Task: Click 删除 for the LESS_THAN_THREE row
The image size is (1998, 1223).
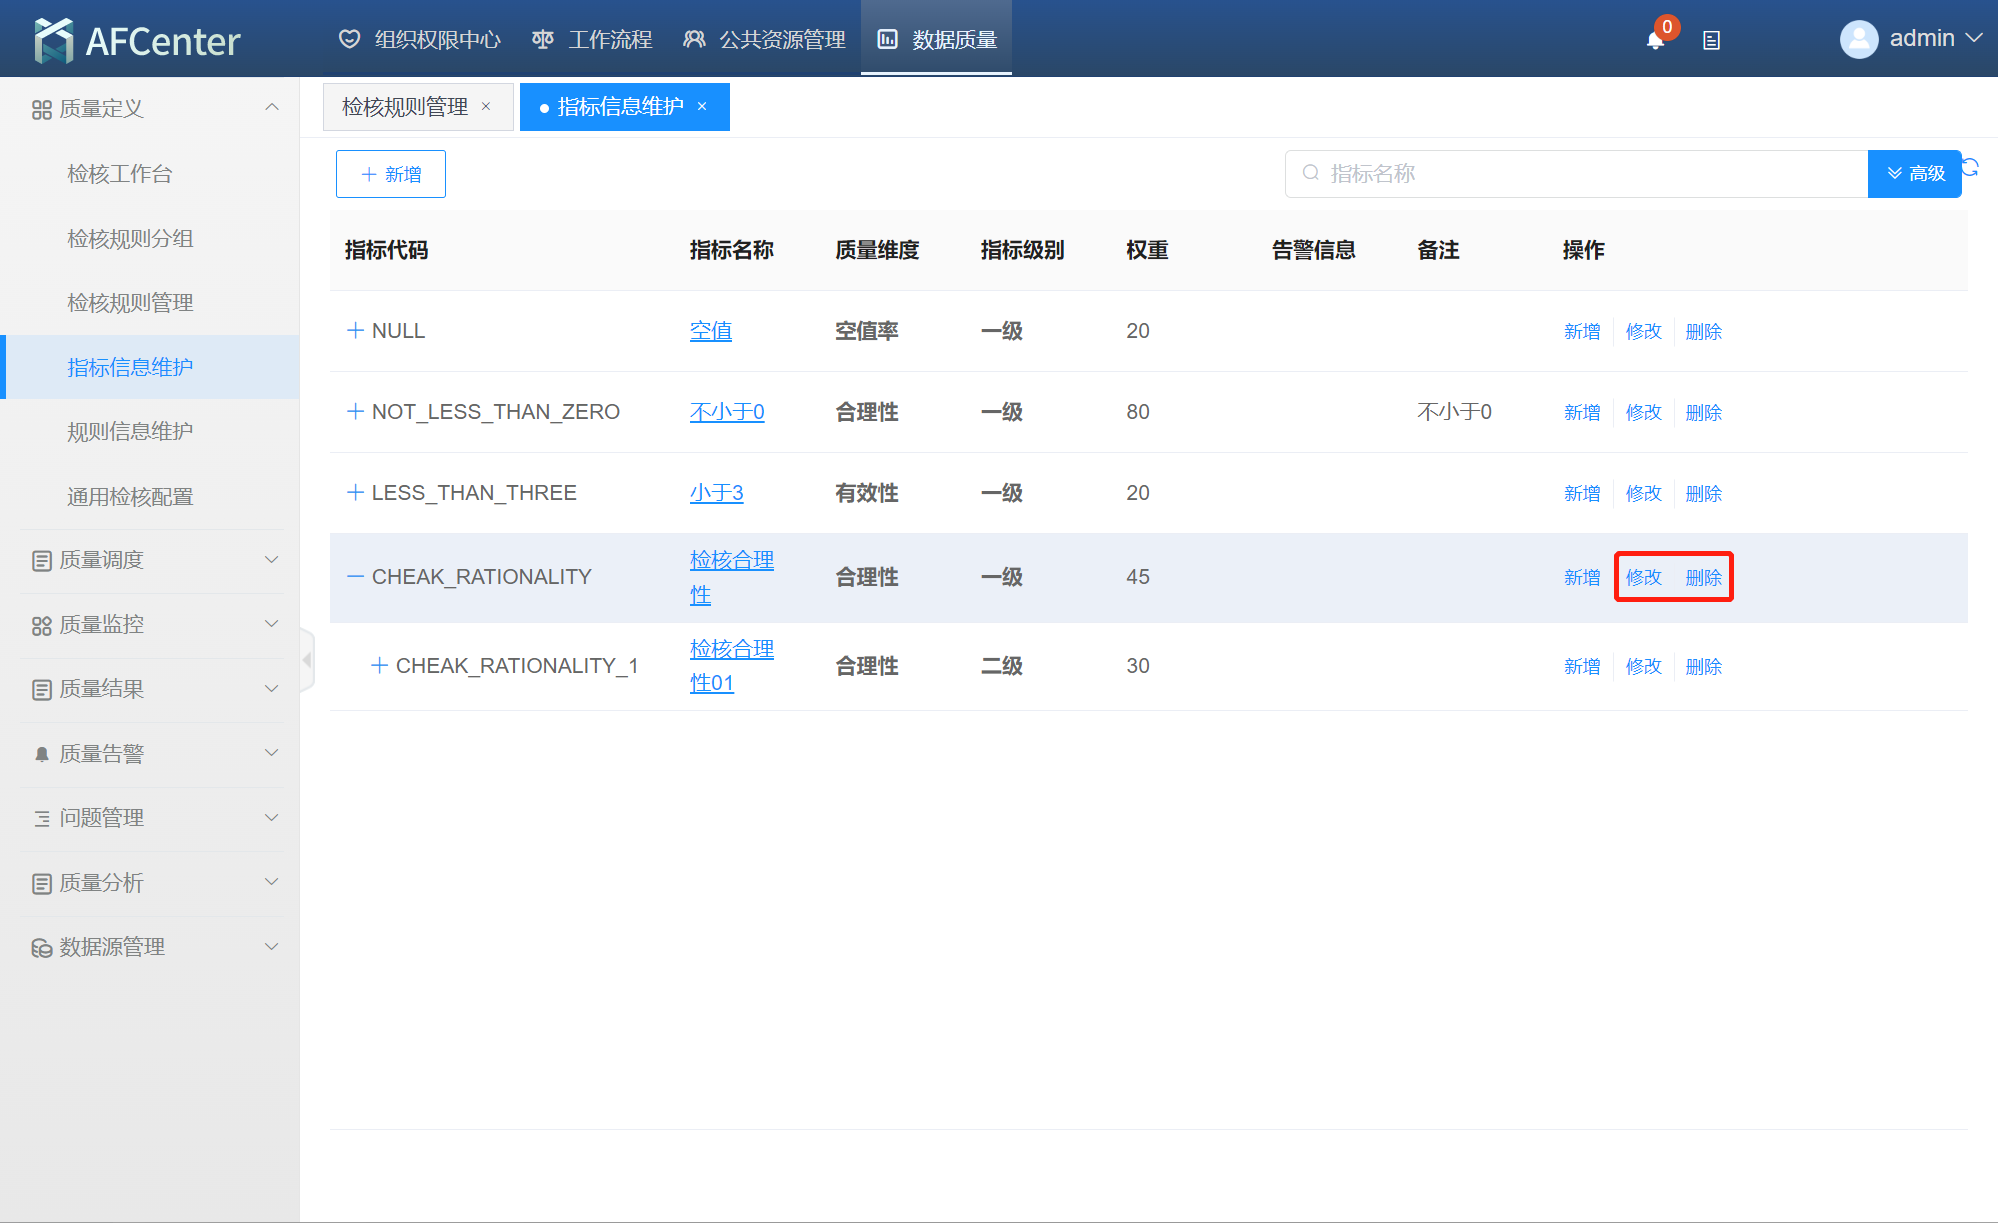Action: [x=1703, y=493]
